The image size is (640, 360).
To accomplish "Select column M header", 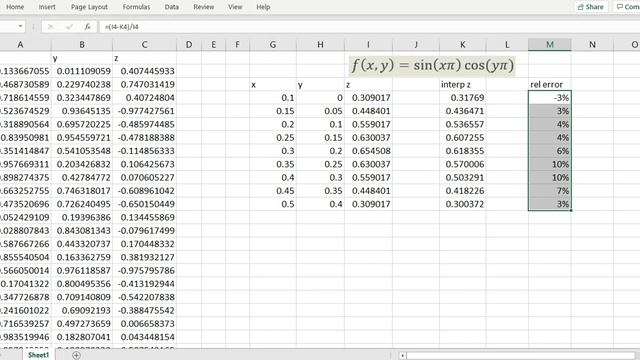I will 550,45.
